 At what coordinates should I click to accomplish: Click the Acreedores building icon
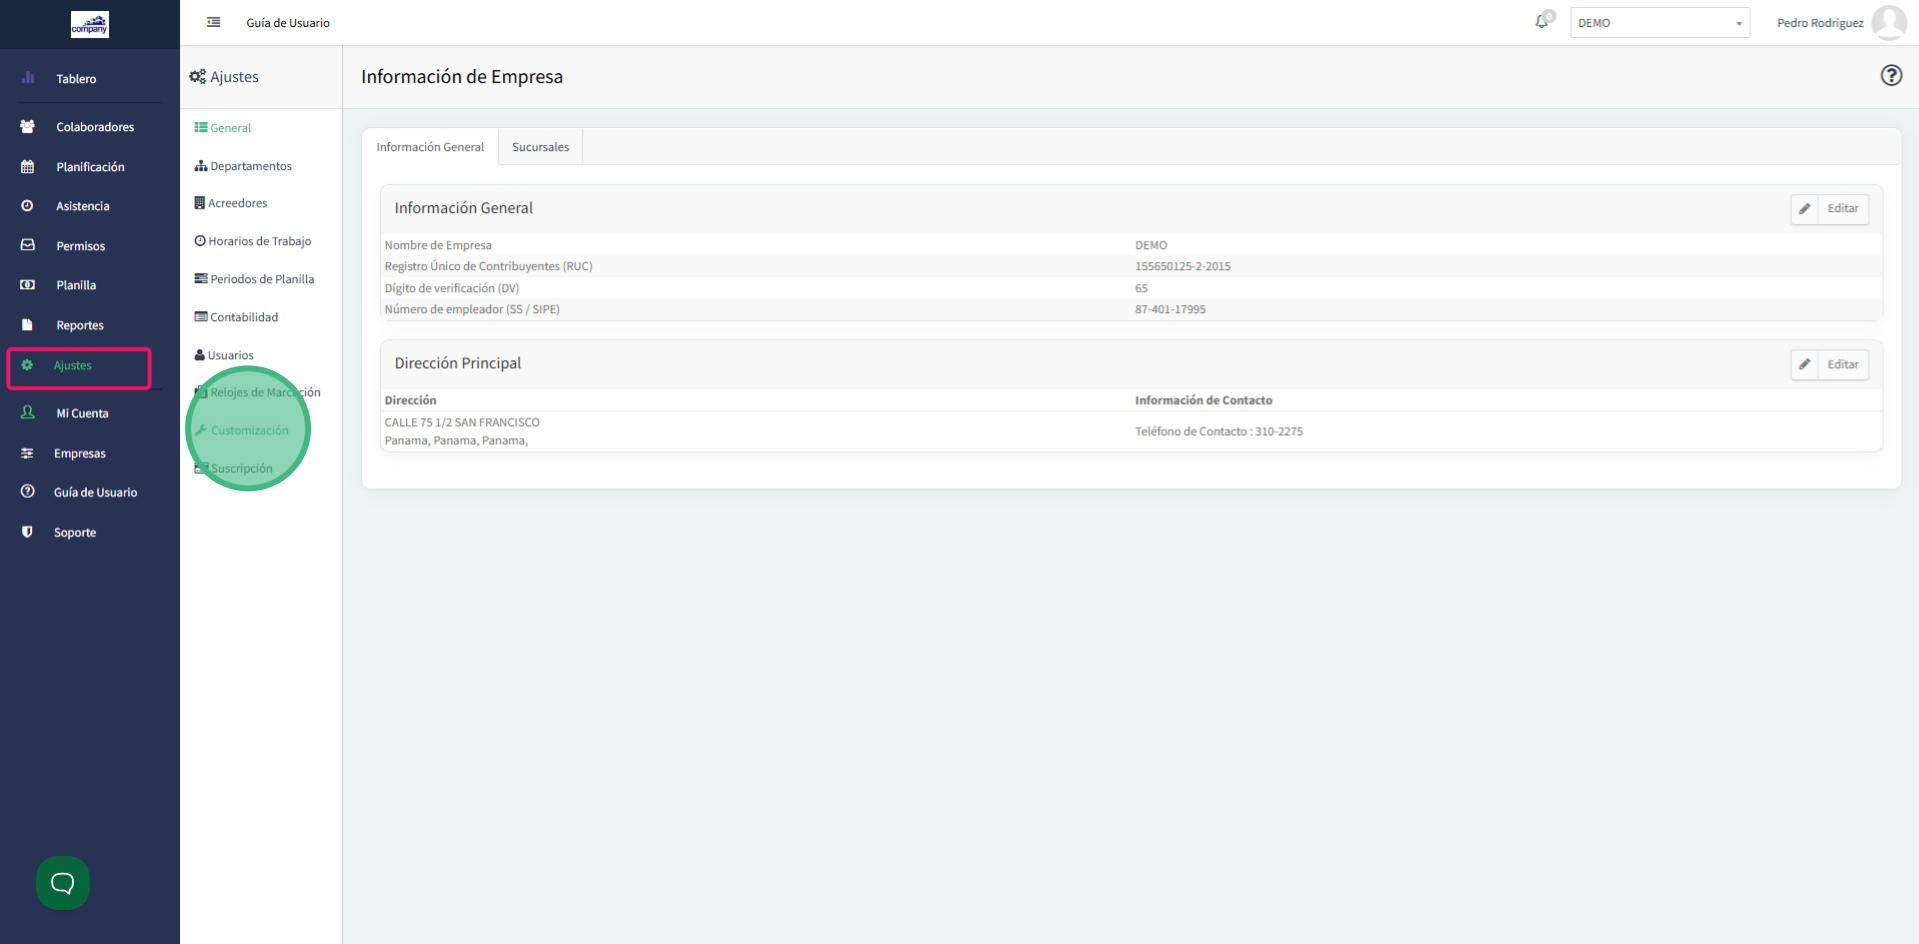pos(200,203)
